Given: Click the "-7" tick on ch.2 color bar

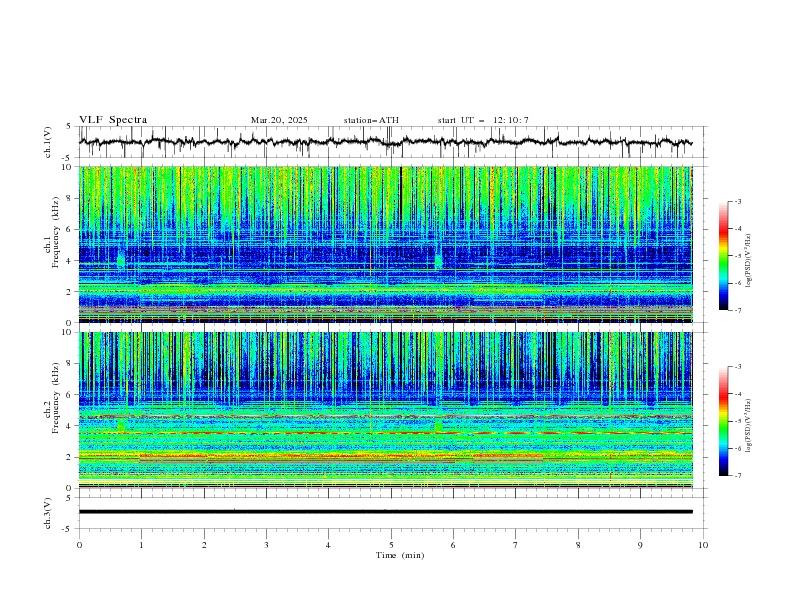Looking at the screenshot, I should point(738,476).
